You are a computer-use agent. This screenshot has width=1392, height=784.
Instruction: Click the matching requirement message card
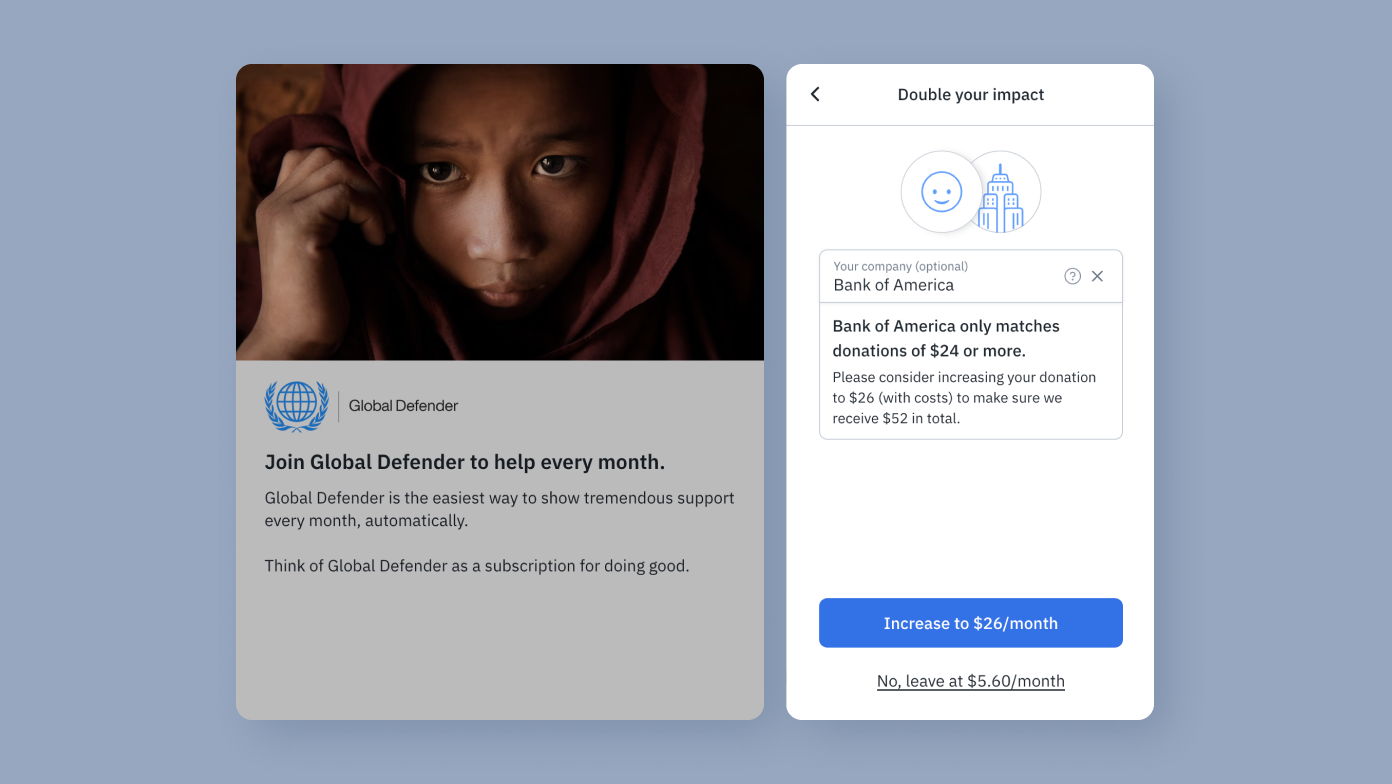pos(970,370)
